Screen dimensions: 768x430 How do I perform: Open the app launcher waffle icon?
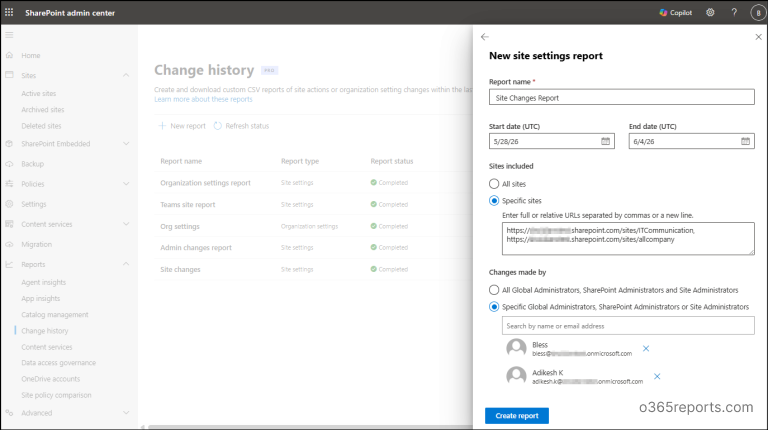9,12
